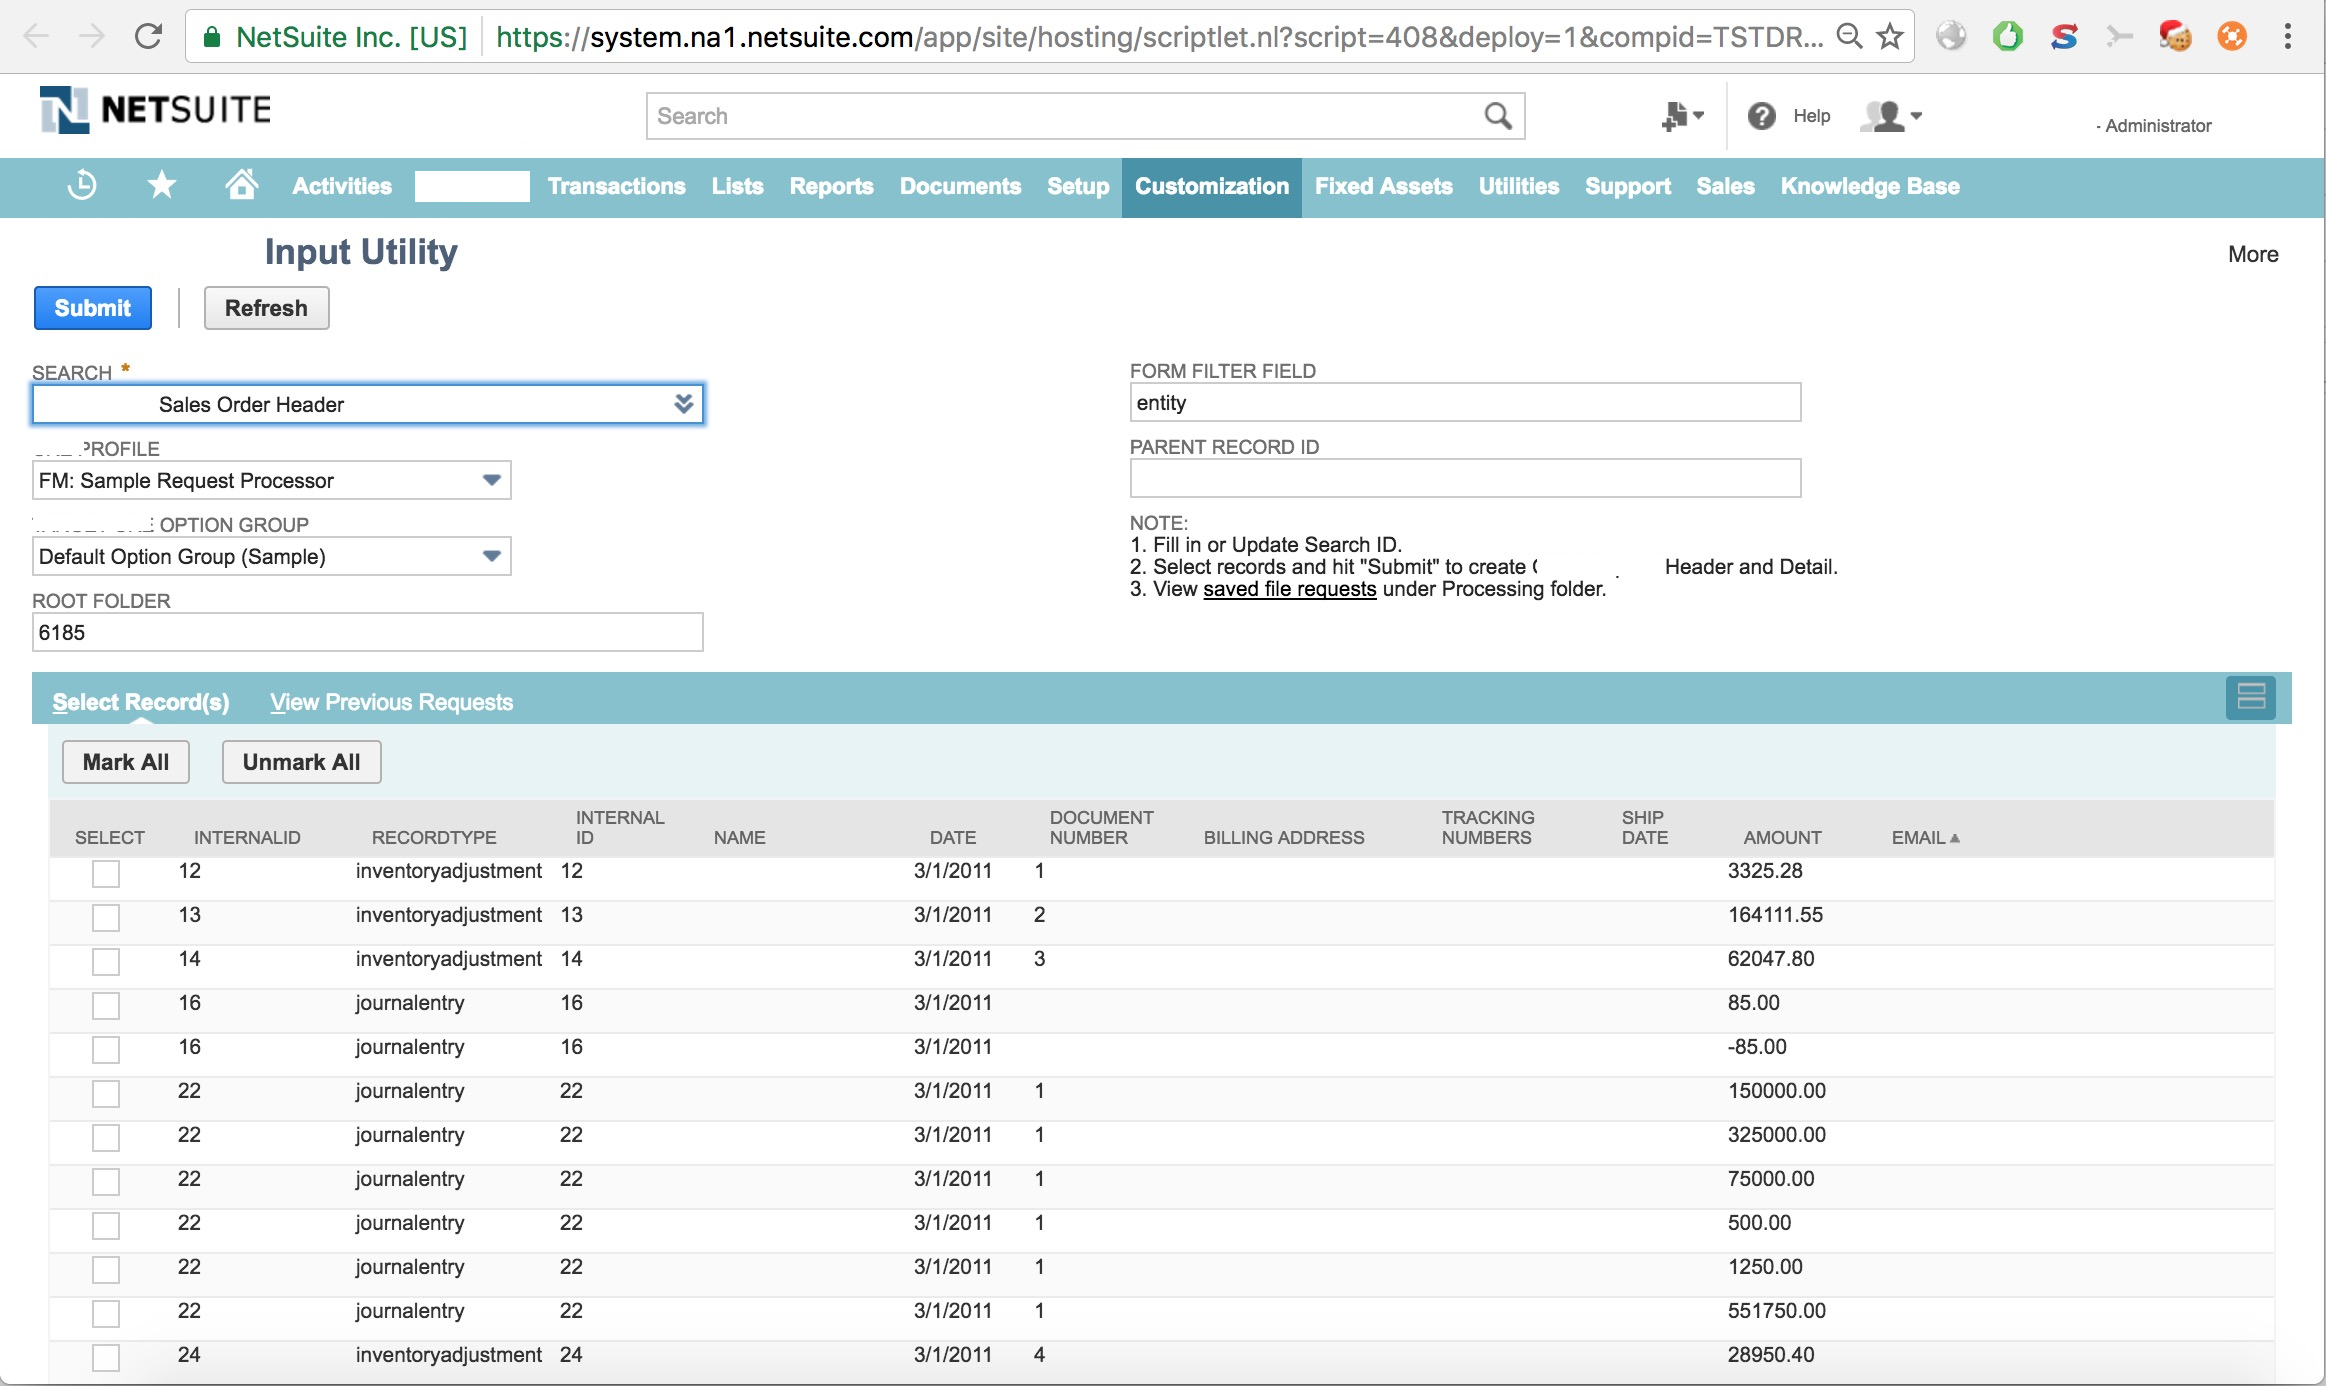Open the Customization menu
The image size is (2326, 1386).
tap(1212, 187)
